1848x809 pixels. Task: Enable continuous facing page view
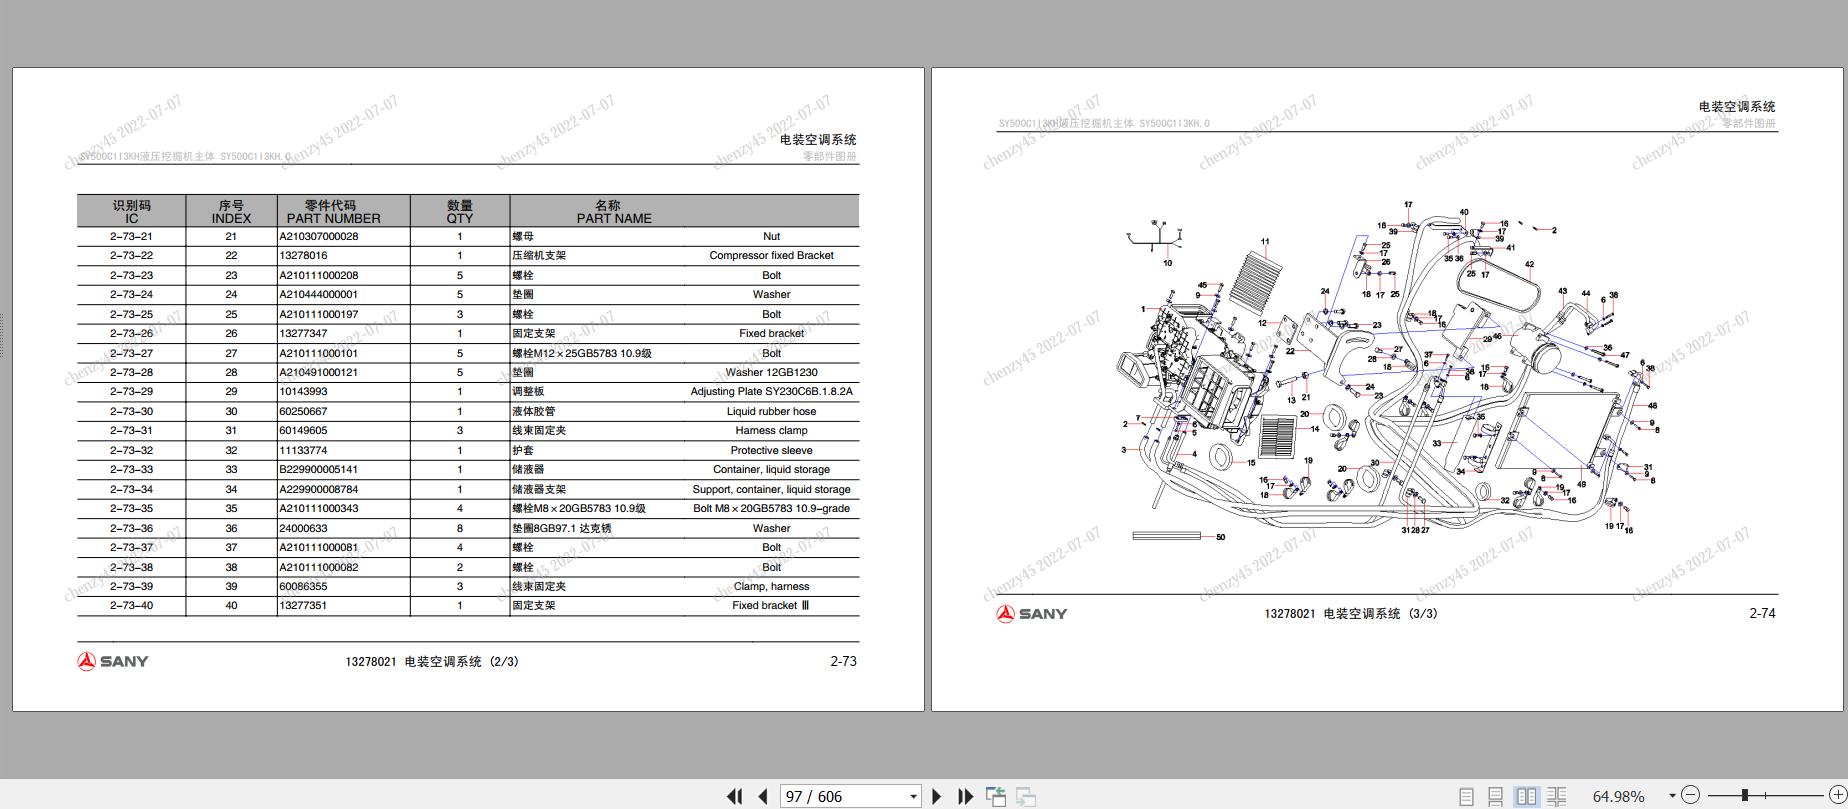pyautogui.click(x=1556, y=796)
